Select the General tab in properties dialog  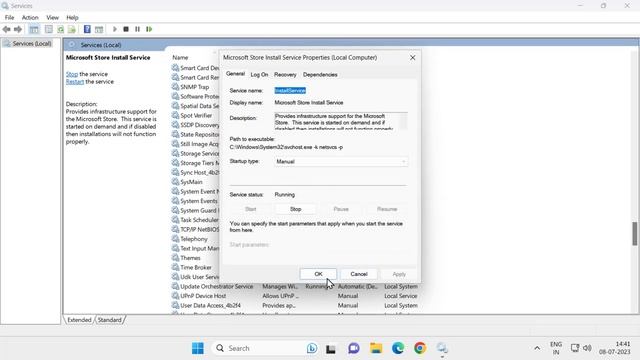(236, 74)
